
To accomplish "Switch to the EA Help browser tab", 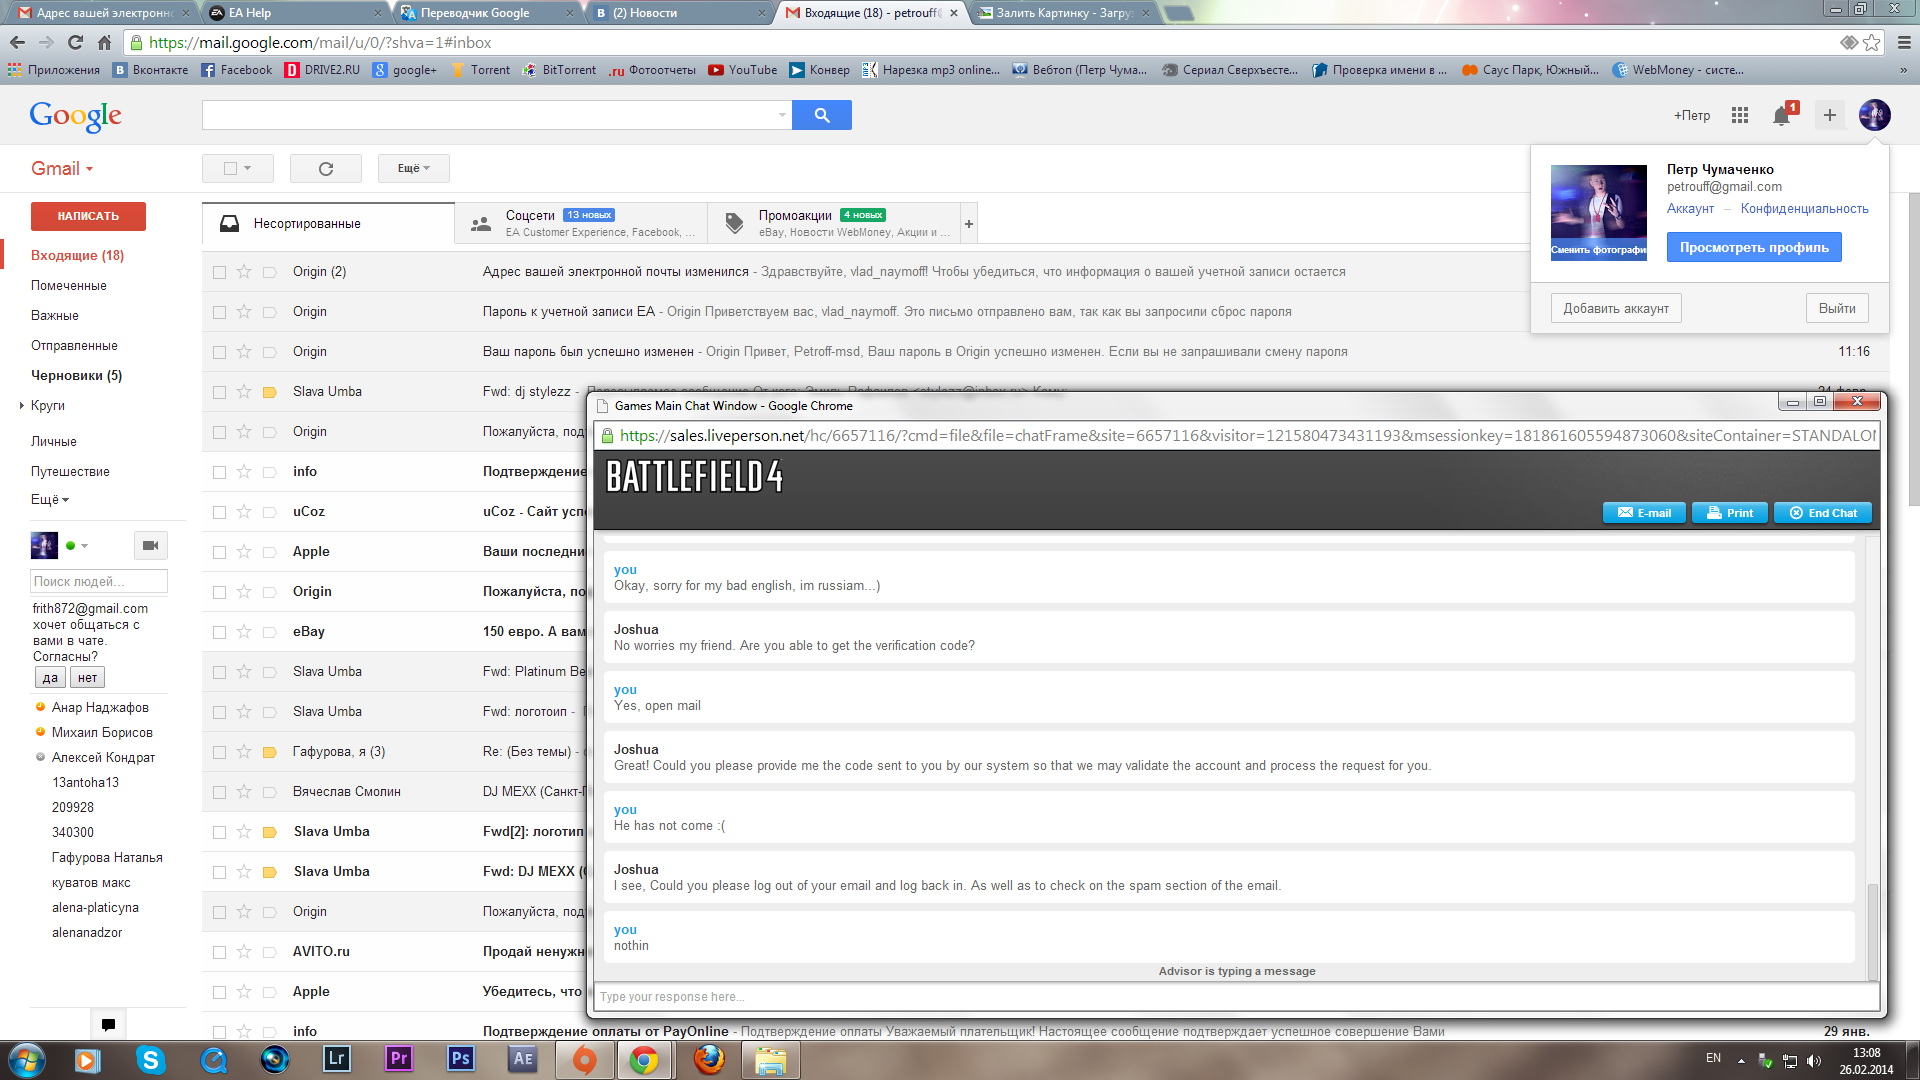I will click(x=297, y=13).
